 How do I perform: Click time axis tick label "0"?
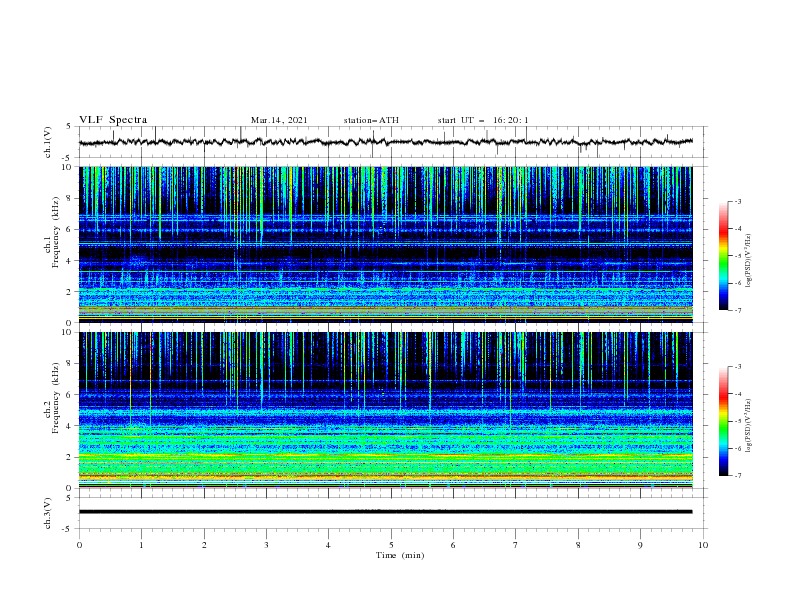click(79, 545)
